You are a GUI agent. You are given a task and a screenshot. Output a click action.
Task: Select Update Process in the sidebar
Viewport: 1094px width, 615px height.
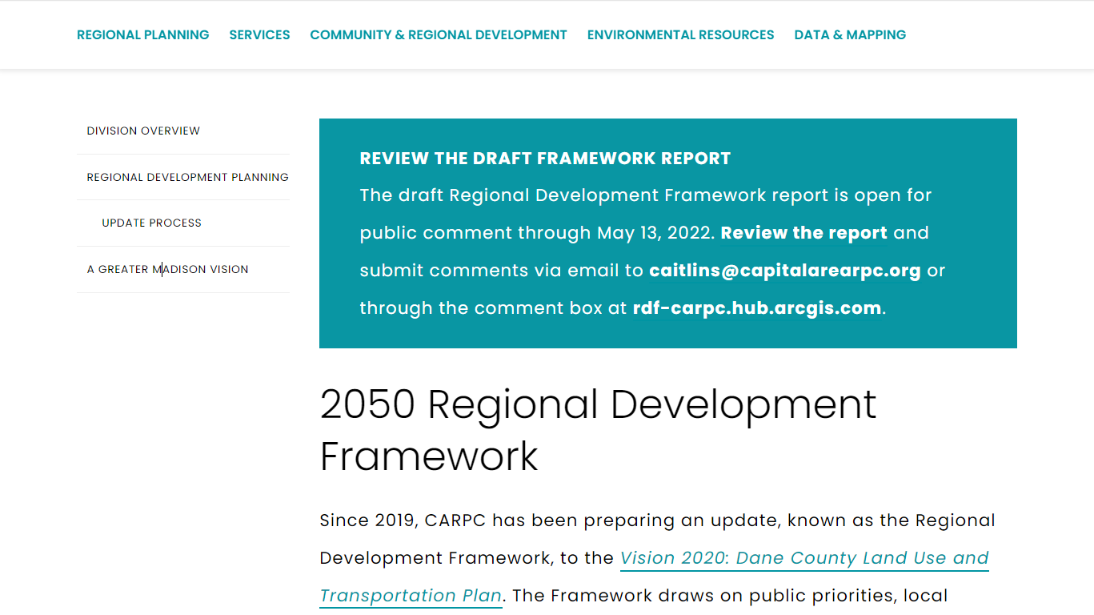point(151,223)
